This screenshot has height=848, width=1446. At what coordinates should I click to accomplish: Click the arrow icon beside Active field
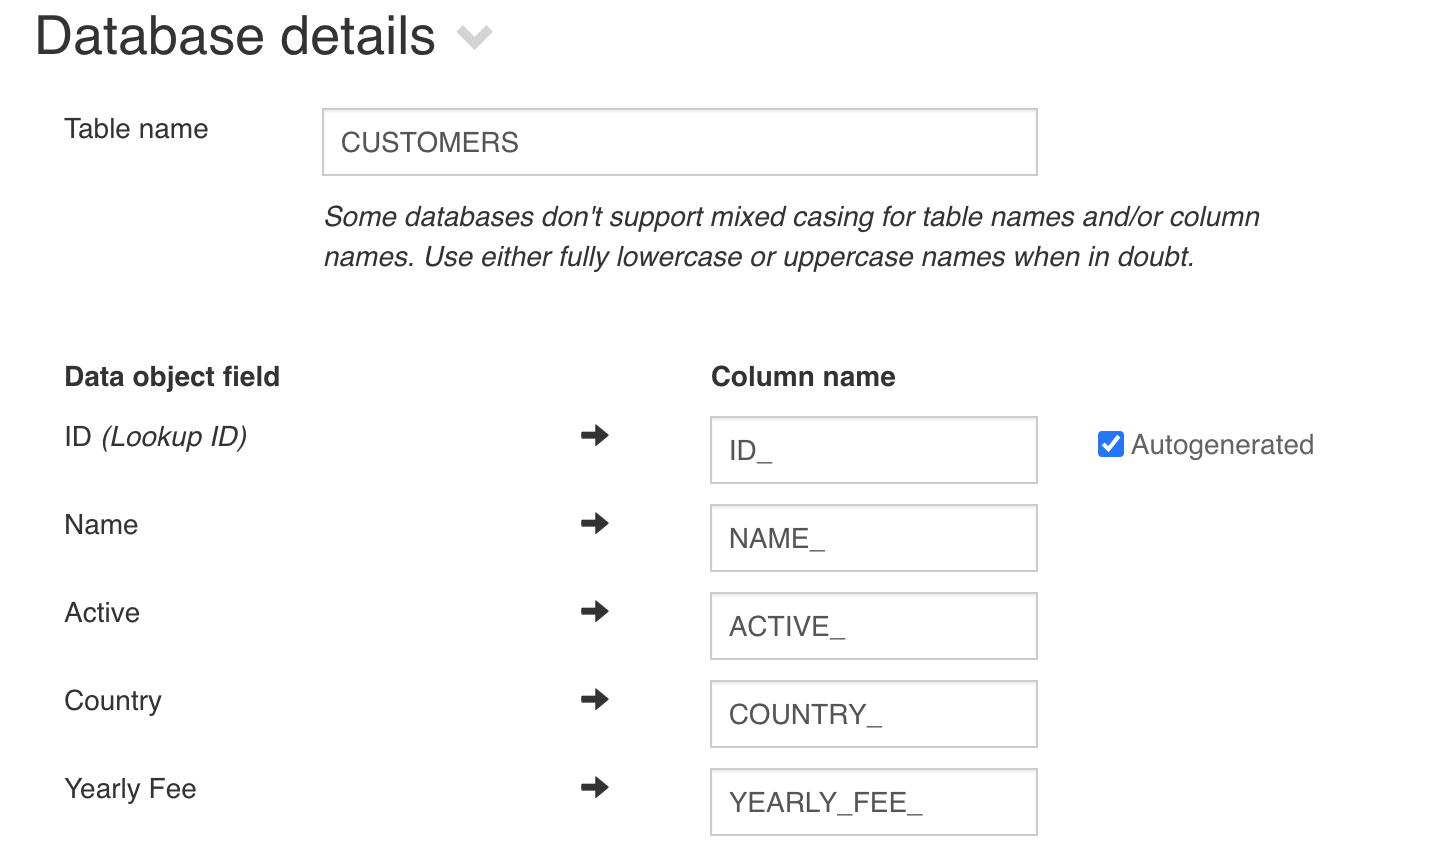coord(595,611)
